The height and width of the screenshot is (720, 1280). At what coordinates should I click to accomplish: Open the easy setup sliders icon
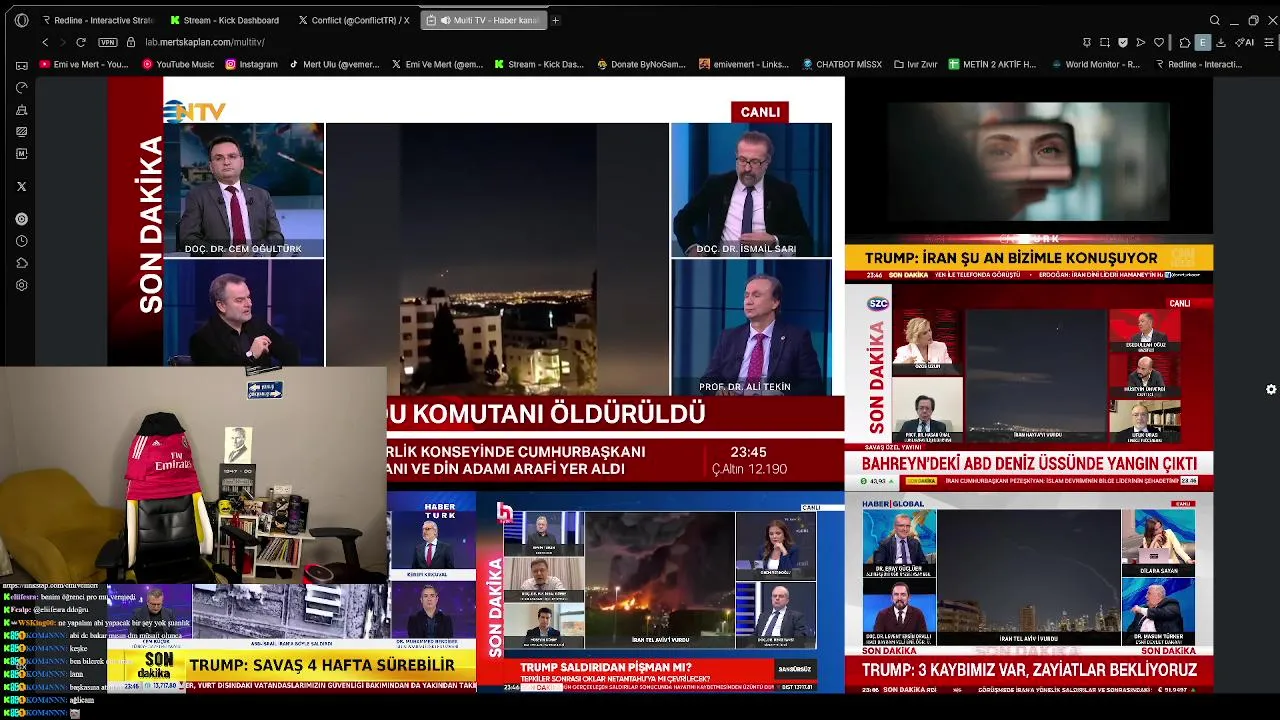click(x=1270, y=42)
